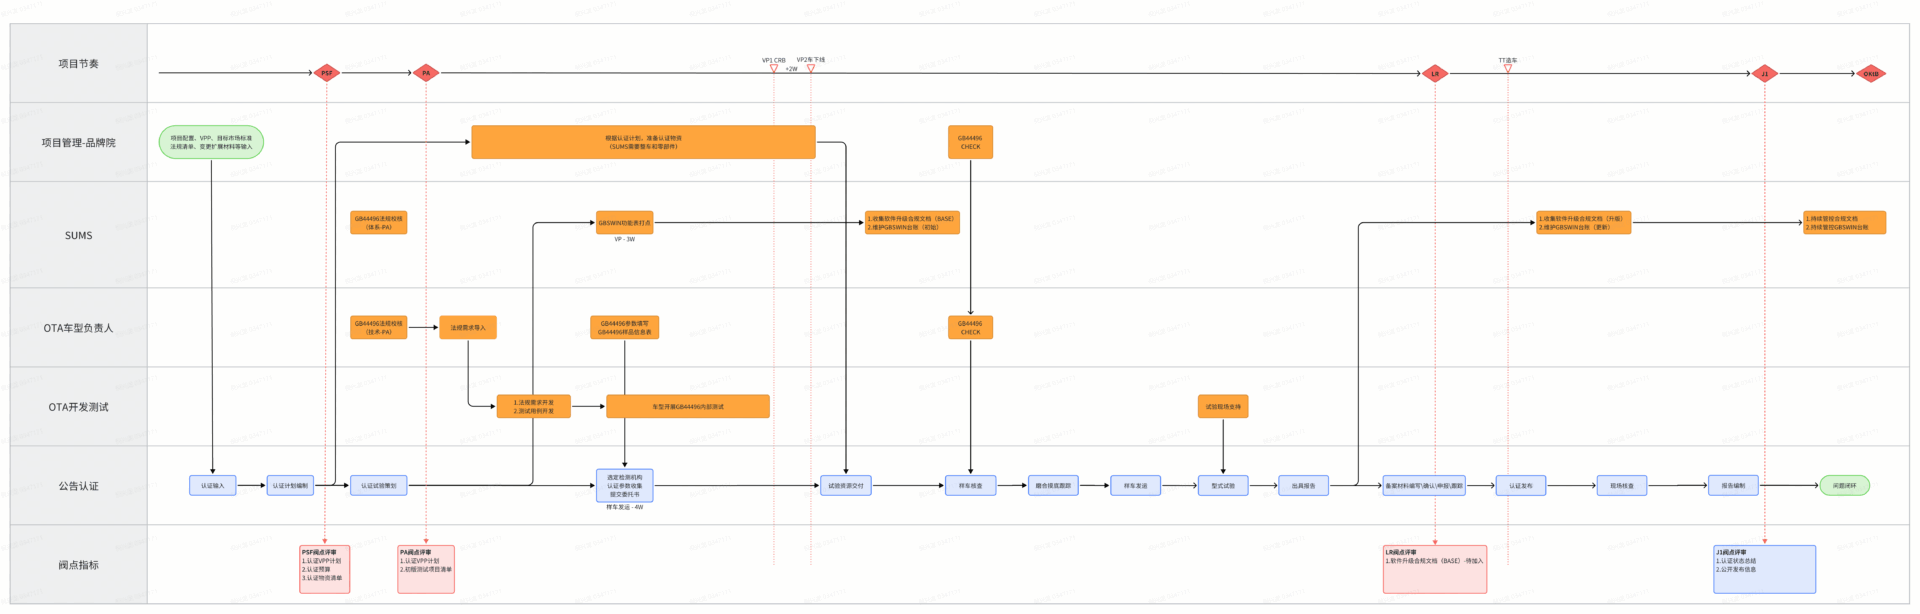Click the 试验资源交付 blue box
1920x614 pixels.
point(846,485)
